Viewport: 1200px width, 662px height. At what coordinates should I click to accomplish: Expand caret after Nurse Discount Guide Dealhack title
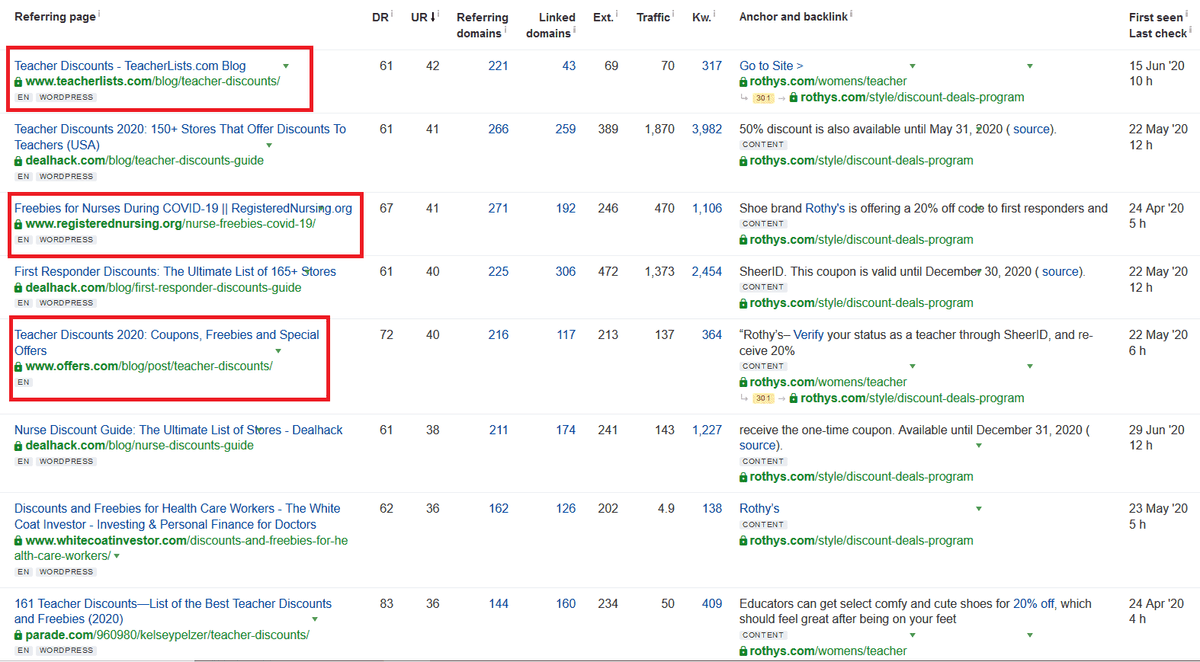click(x=261, y=430)
